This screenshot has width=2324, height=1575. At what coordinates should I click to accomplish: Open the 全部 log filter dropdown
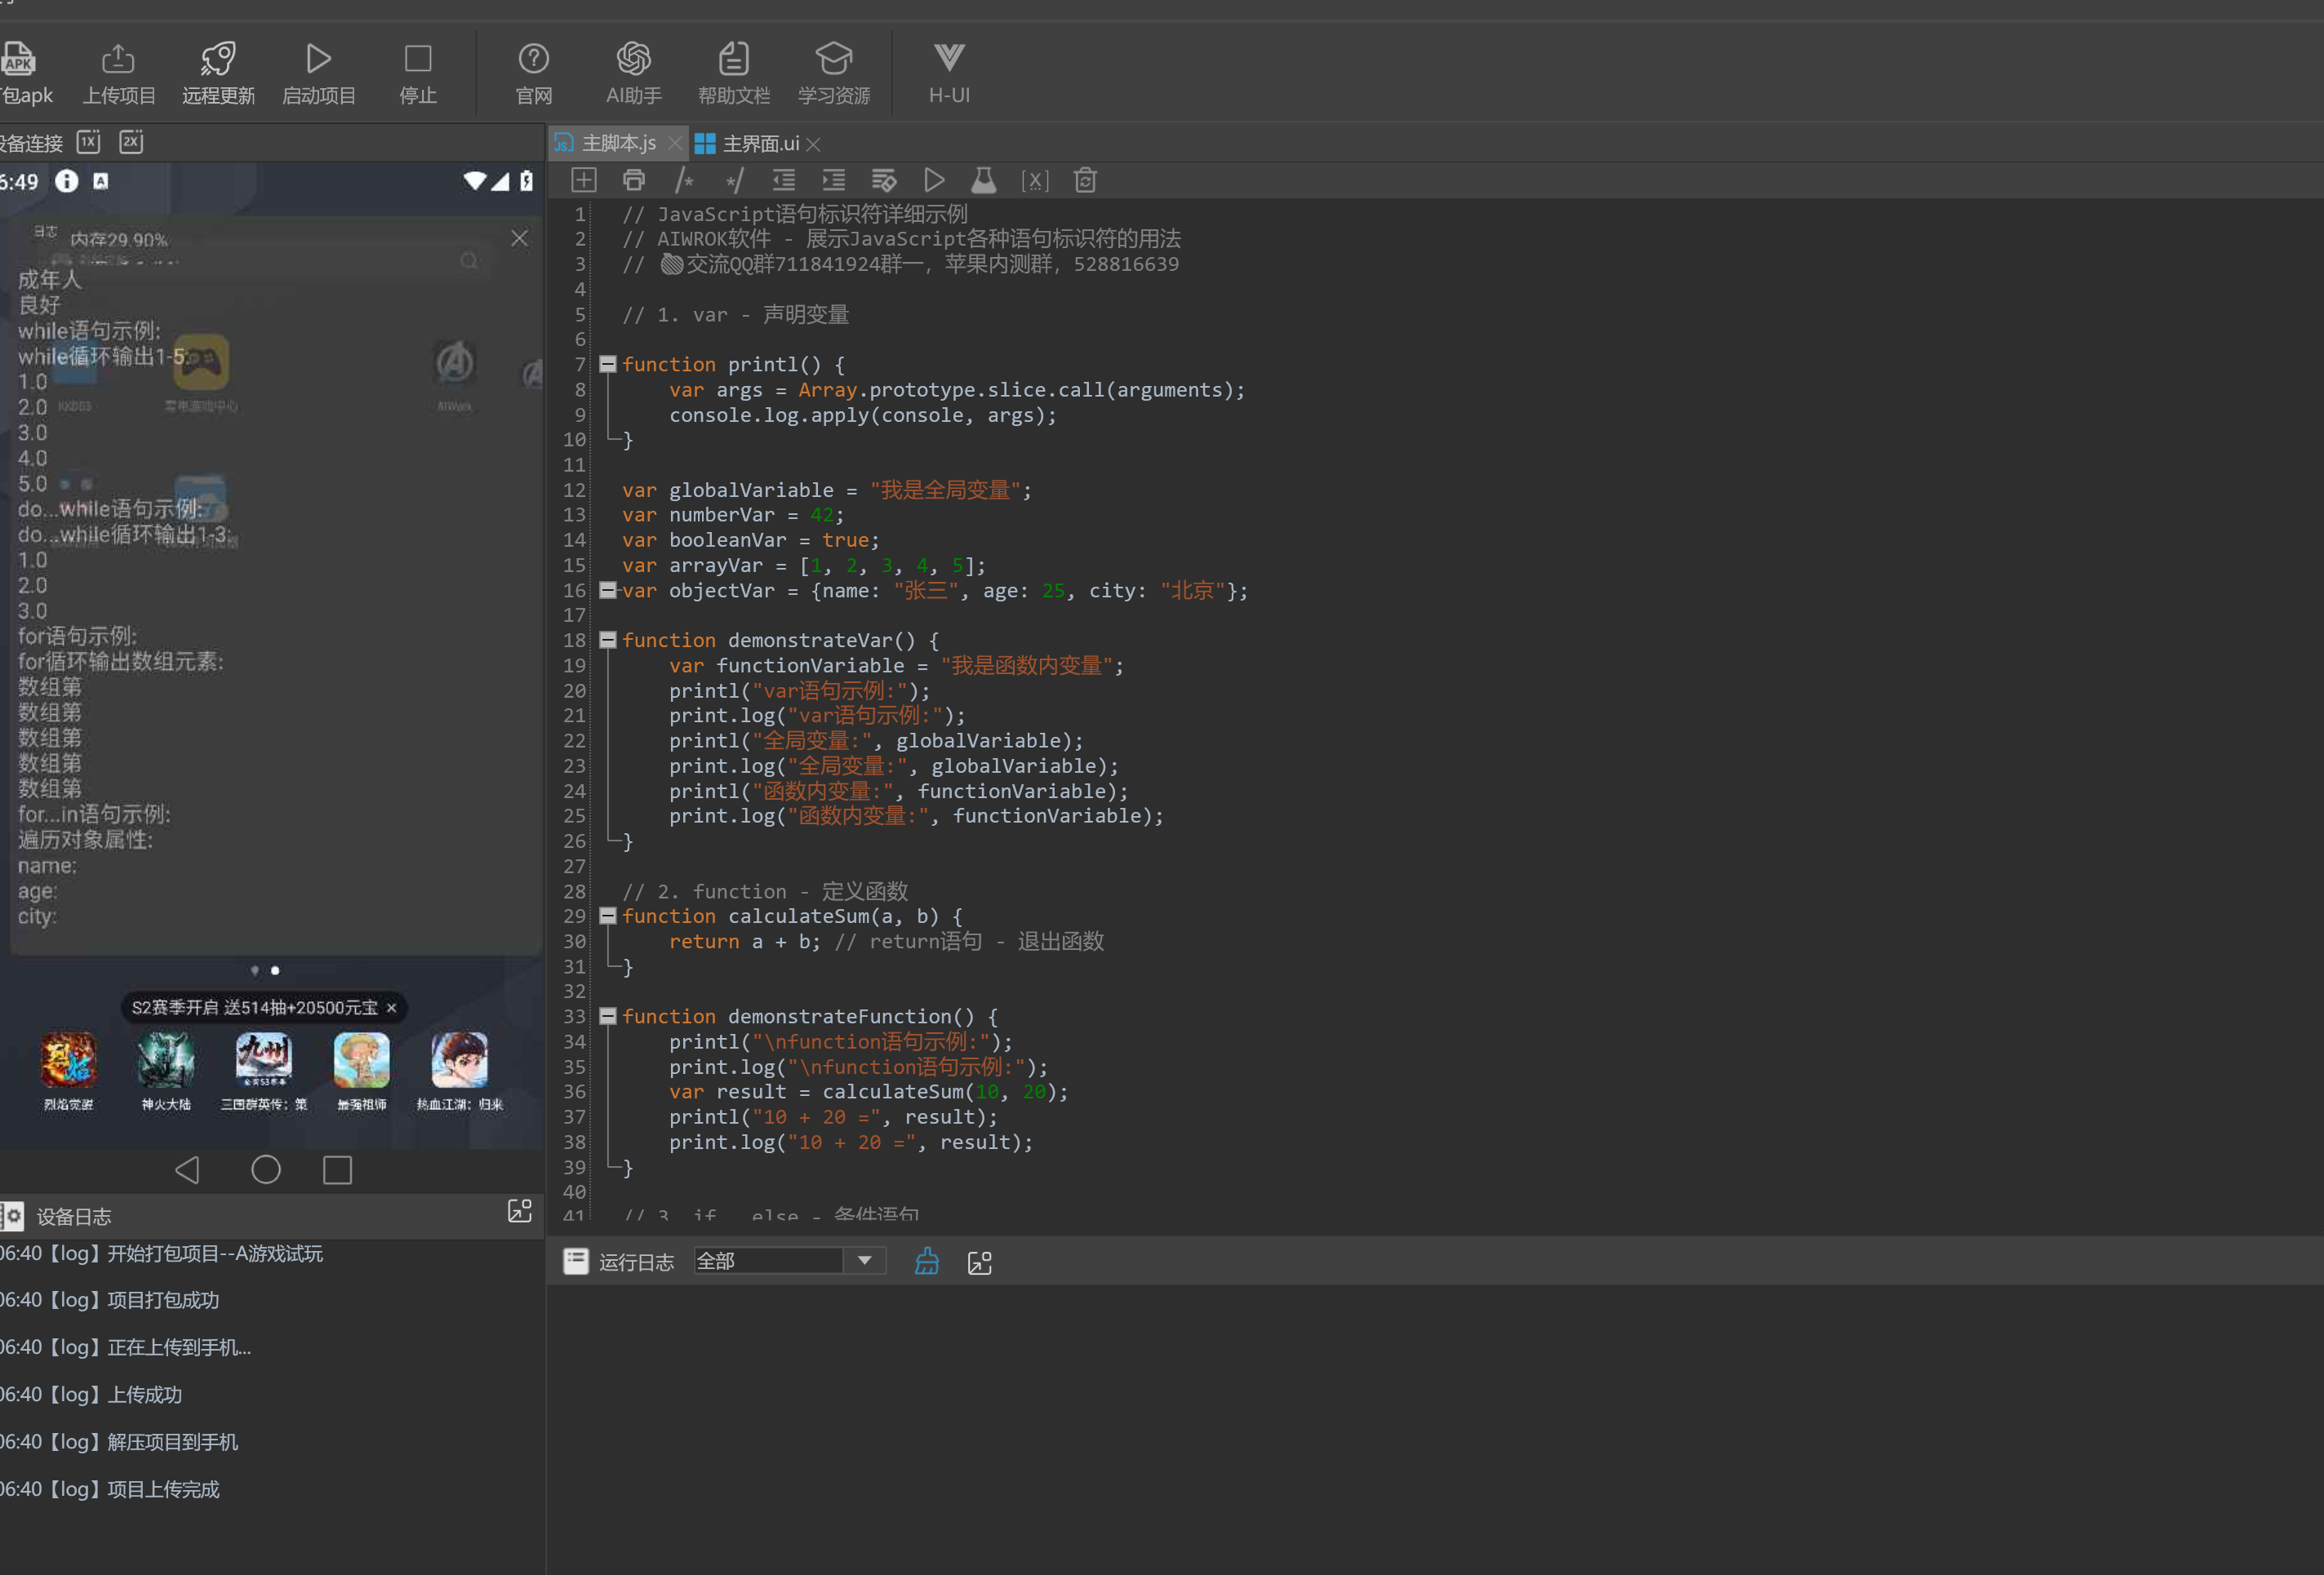pos(864,1261)
